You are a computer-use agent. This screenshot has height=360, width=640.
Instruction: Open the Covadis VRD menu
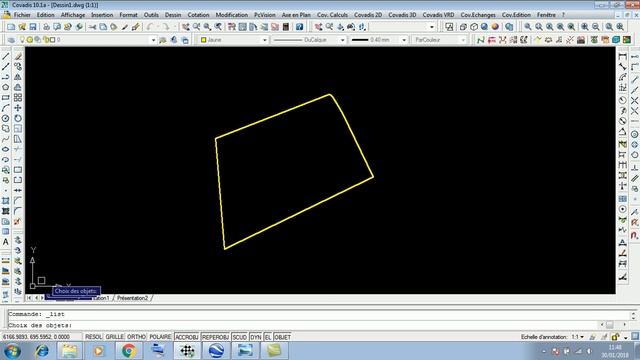click(x=438, y=15)
